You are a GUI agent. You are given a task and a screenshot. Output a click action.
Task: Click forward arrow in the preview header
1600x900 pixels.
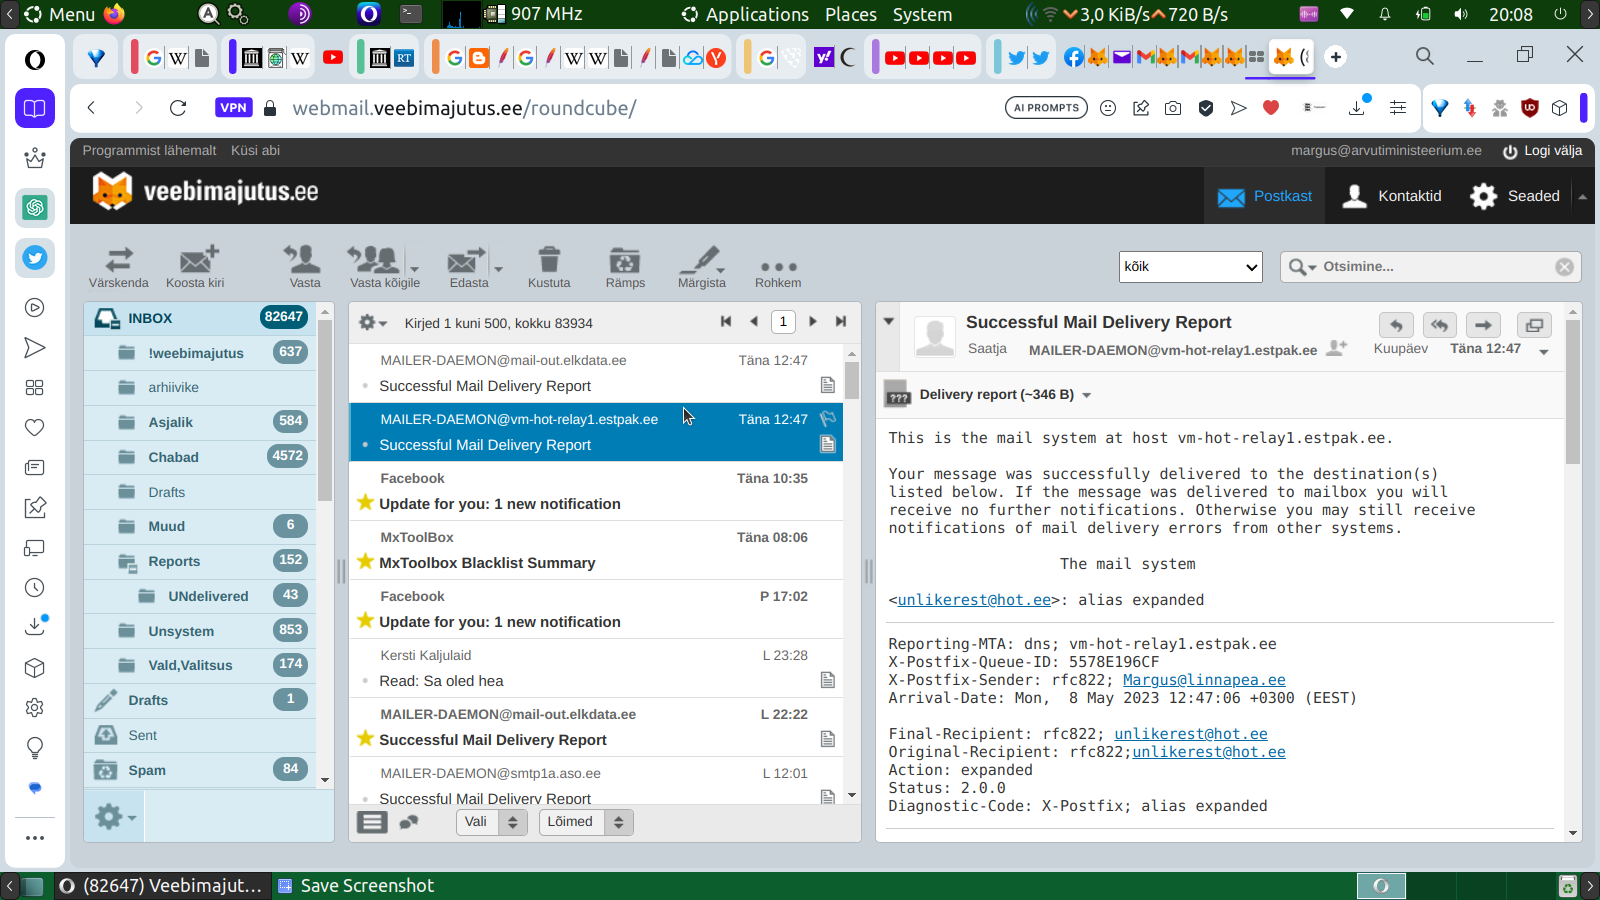click(x=1483, y=325)
